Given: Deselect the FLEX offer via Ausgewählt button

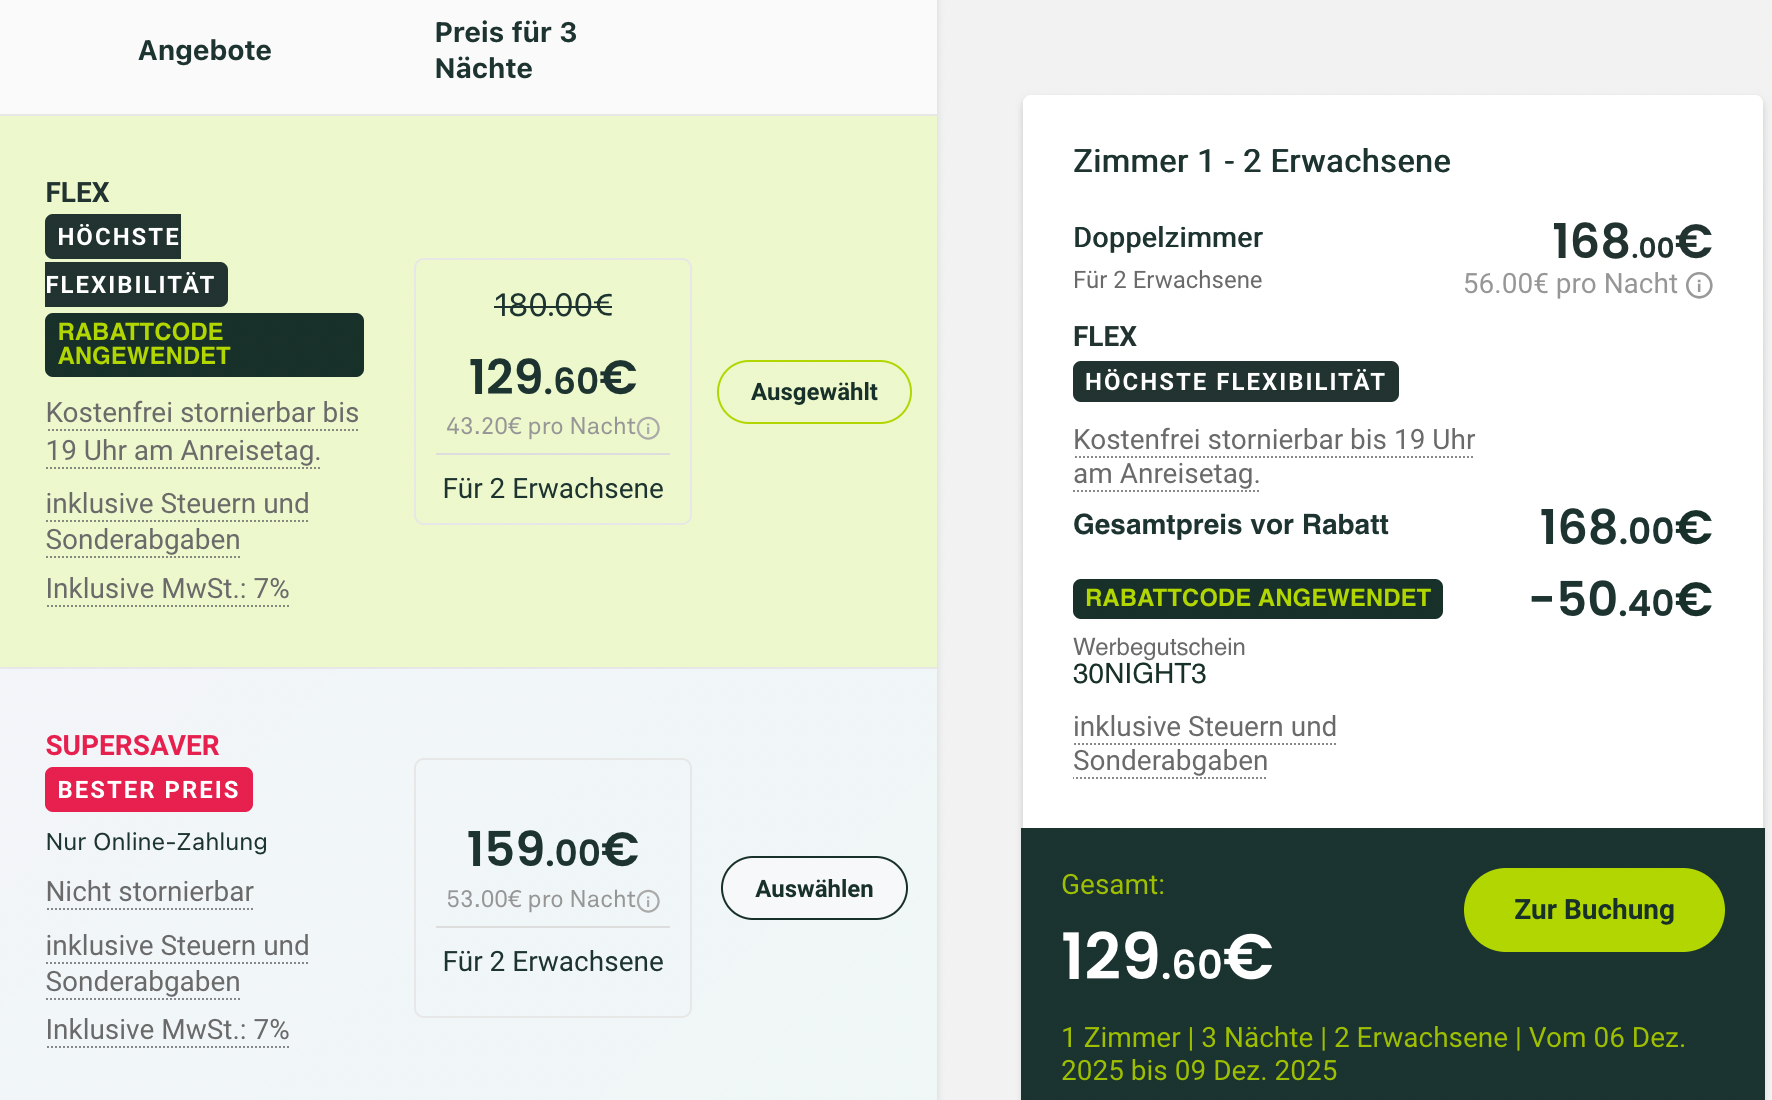Looking at the screenshot, I should tap(814, 392).
